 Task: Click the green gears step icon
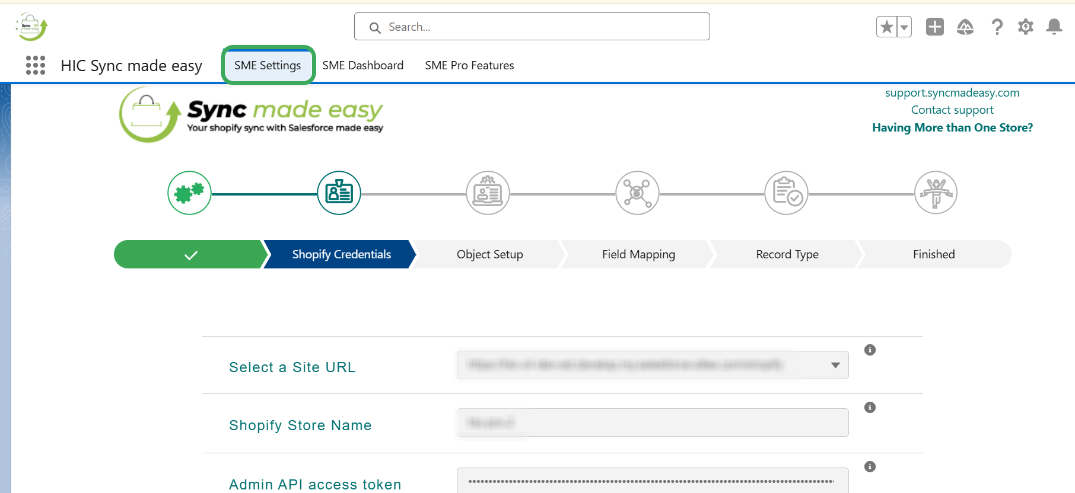click(x=189, y=193)
